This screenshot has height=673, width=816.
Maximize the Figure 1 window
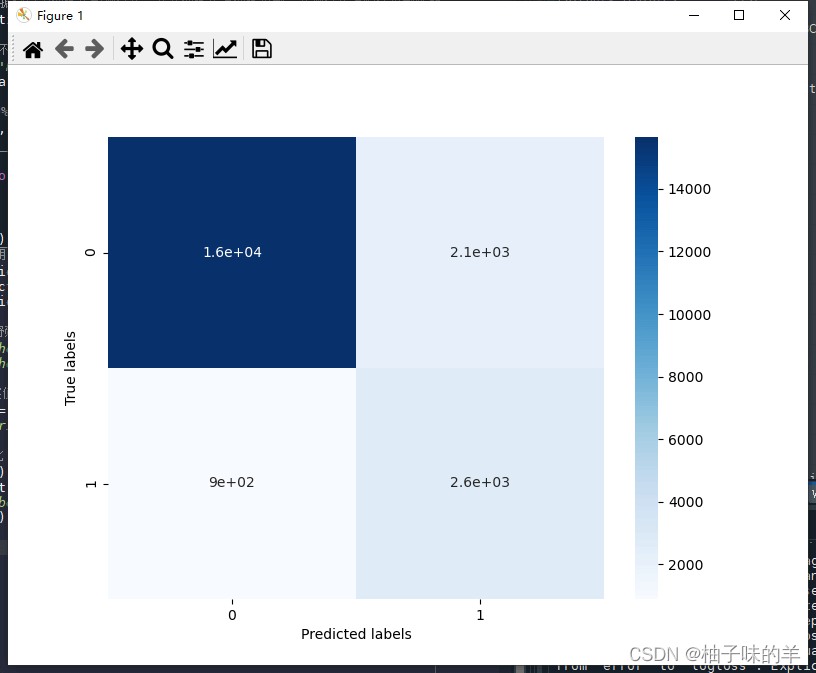pos(739,15)
